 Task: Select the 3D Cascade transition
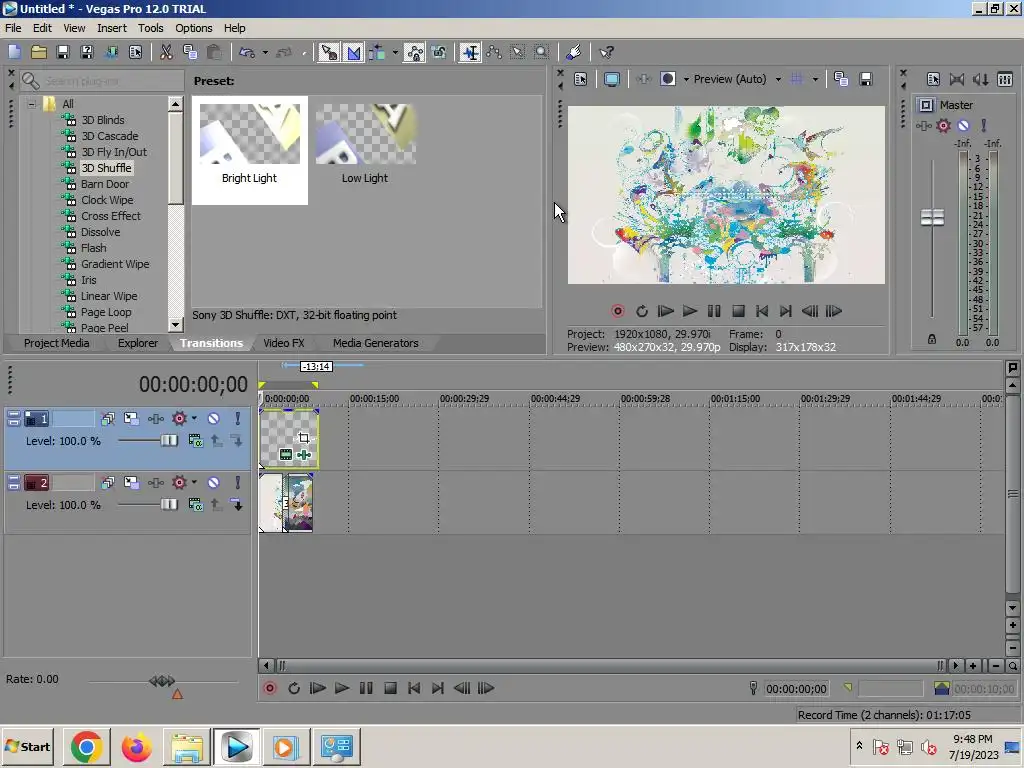pyautogui.click(x=110, y=136)
